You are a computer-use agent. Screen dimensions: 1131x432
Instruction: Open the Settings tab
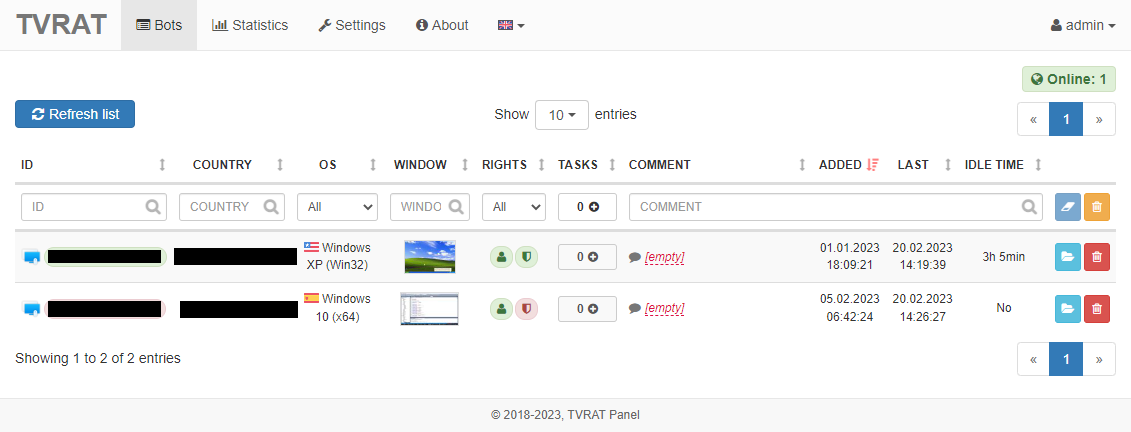pyautogui.click(x=351, y=25)
